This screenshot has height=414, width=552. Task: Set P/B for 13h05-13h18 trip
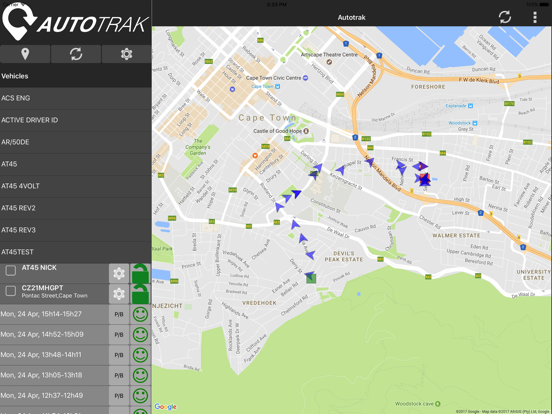click(x=119, y=375)
